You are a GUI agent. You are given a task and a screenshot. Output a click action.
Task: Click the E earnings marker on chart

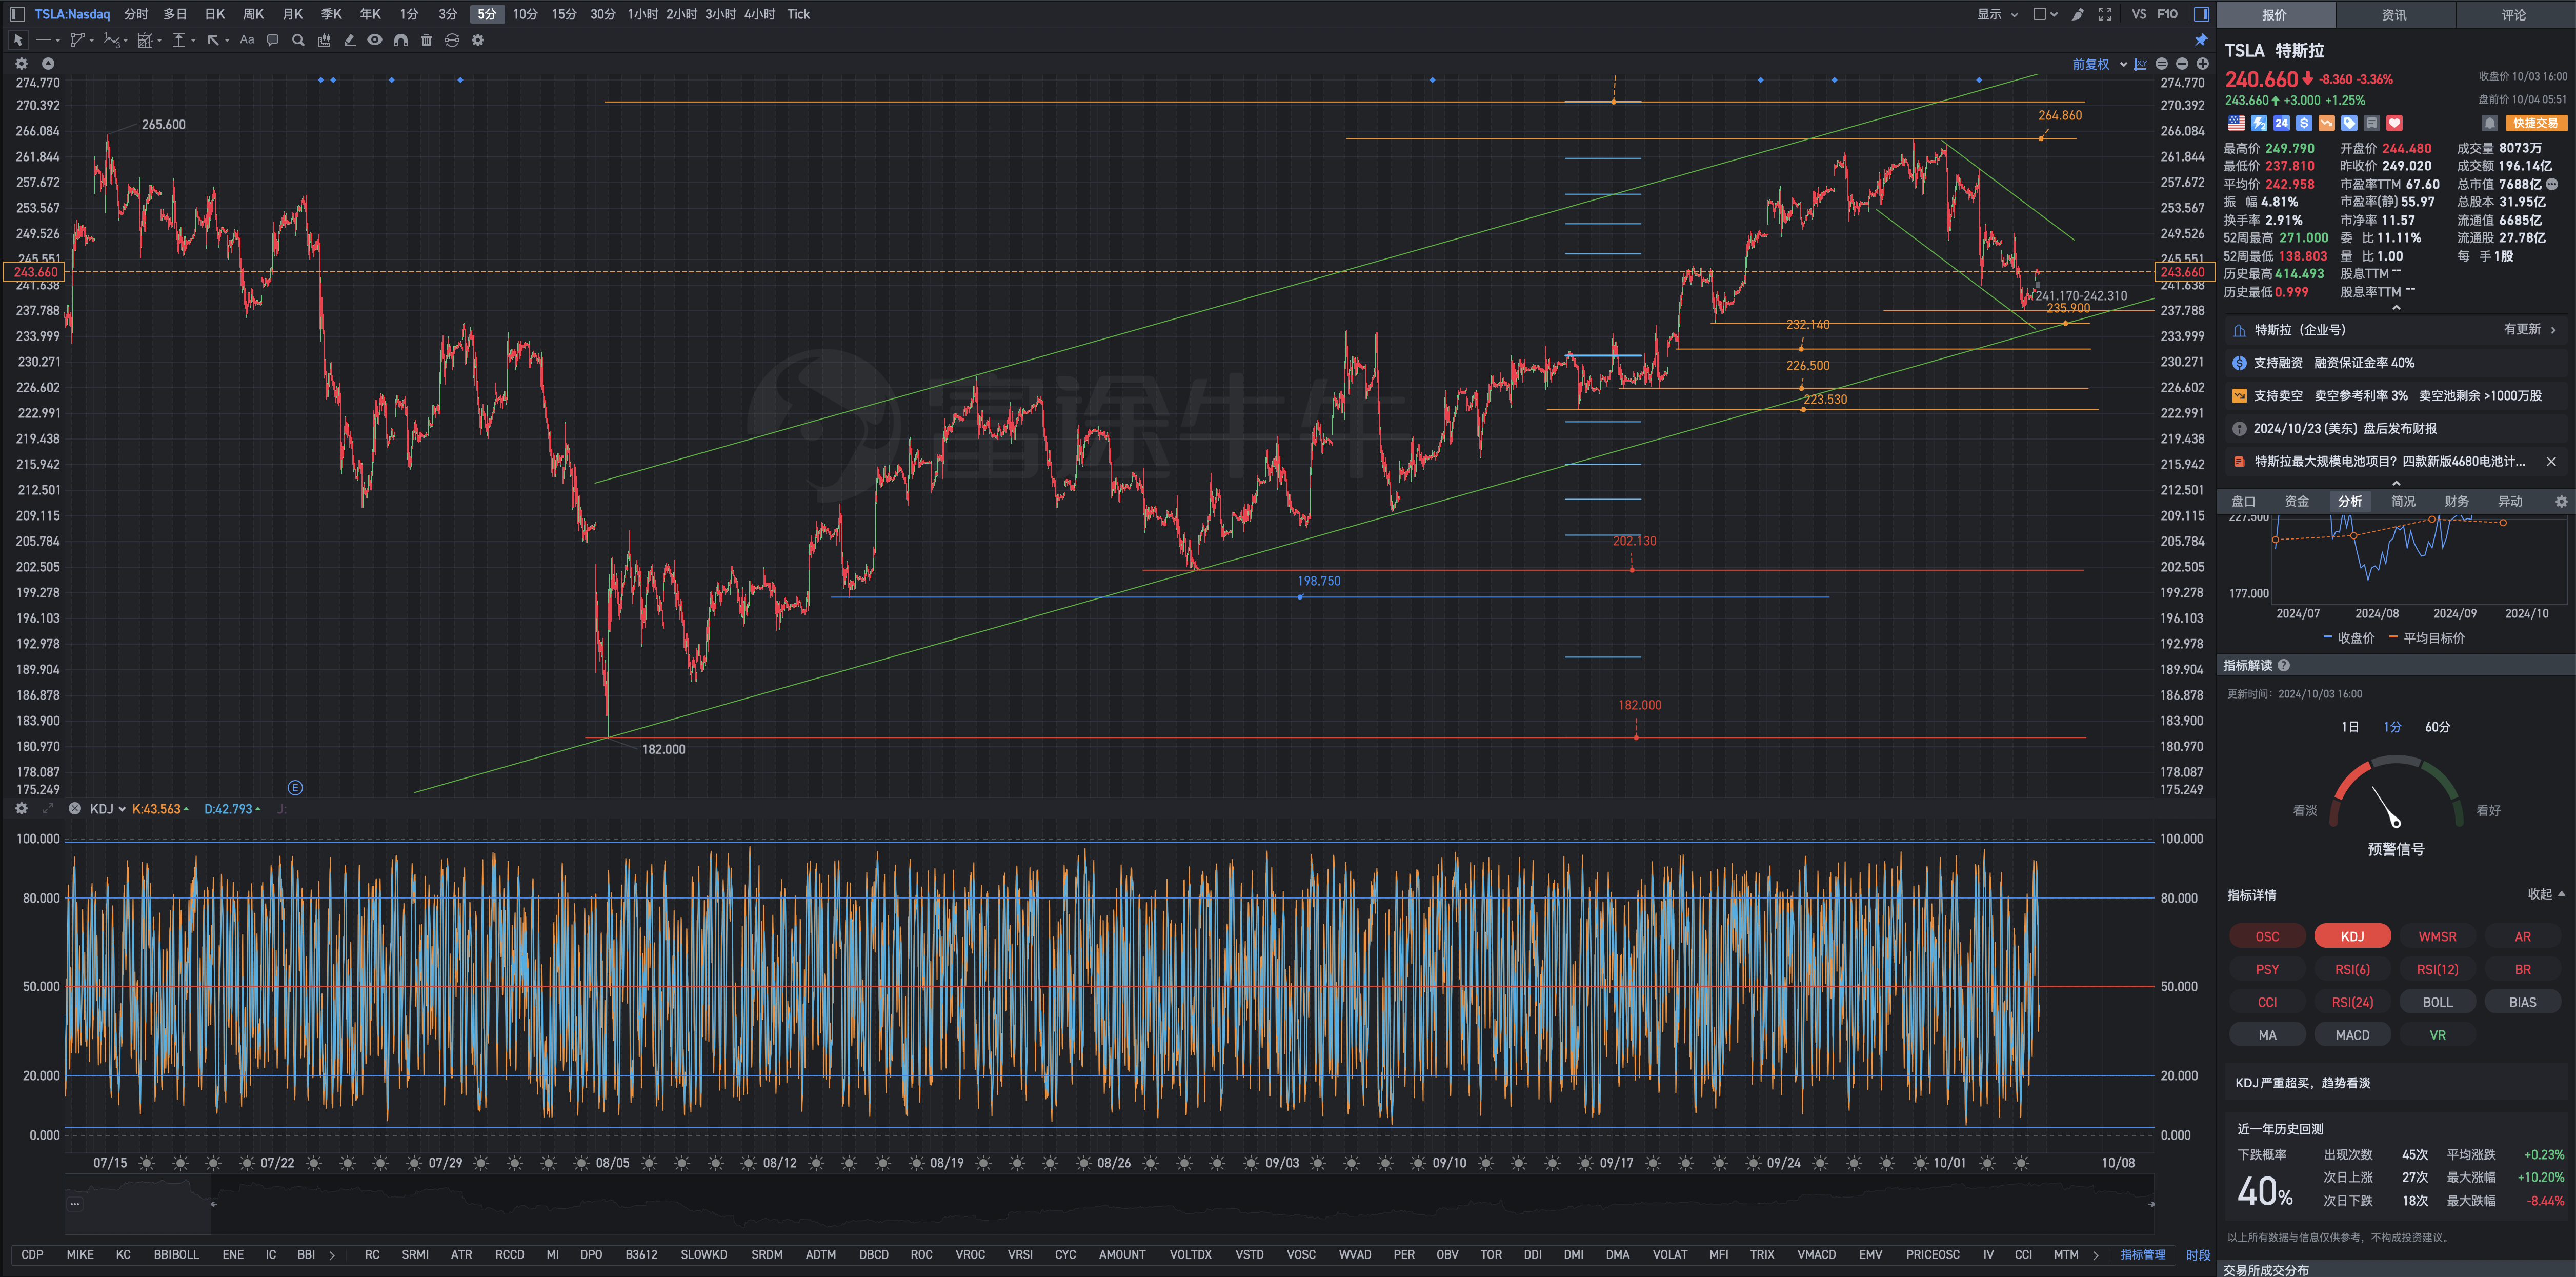295,787
